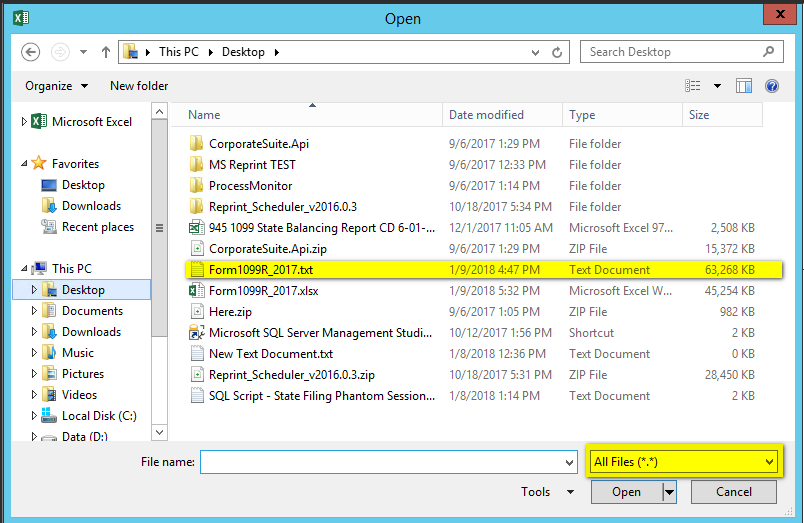The height and width of the screenshot is (523, 804).
Task: Click the Back navigation arrow
Action: coord(31,52)
